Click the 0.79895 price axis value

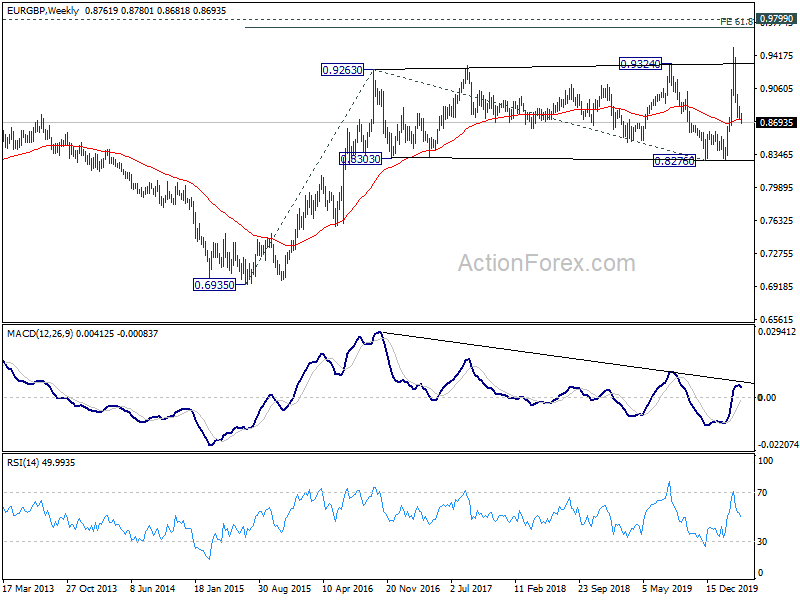click(777, 188)
